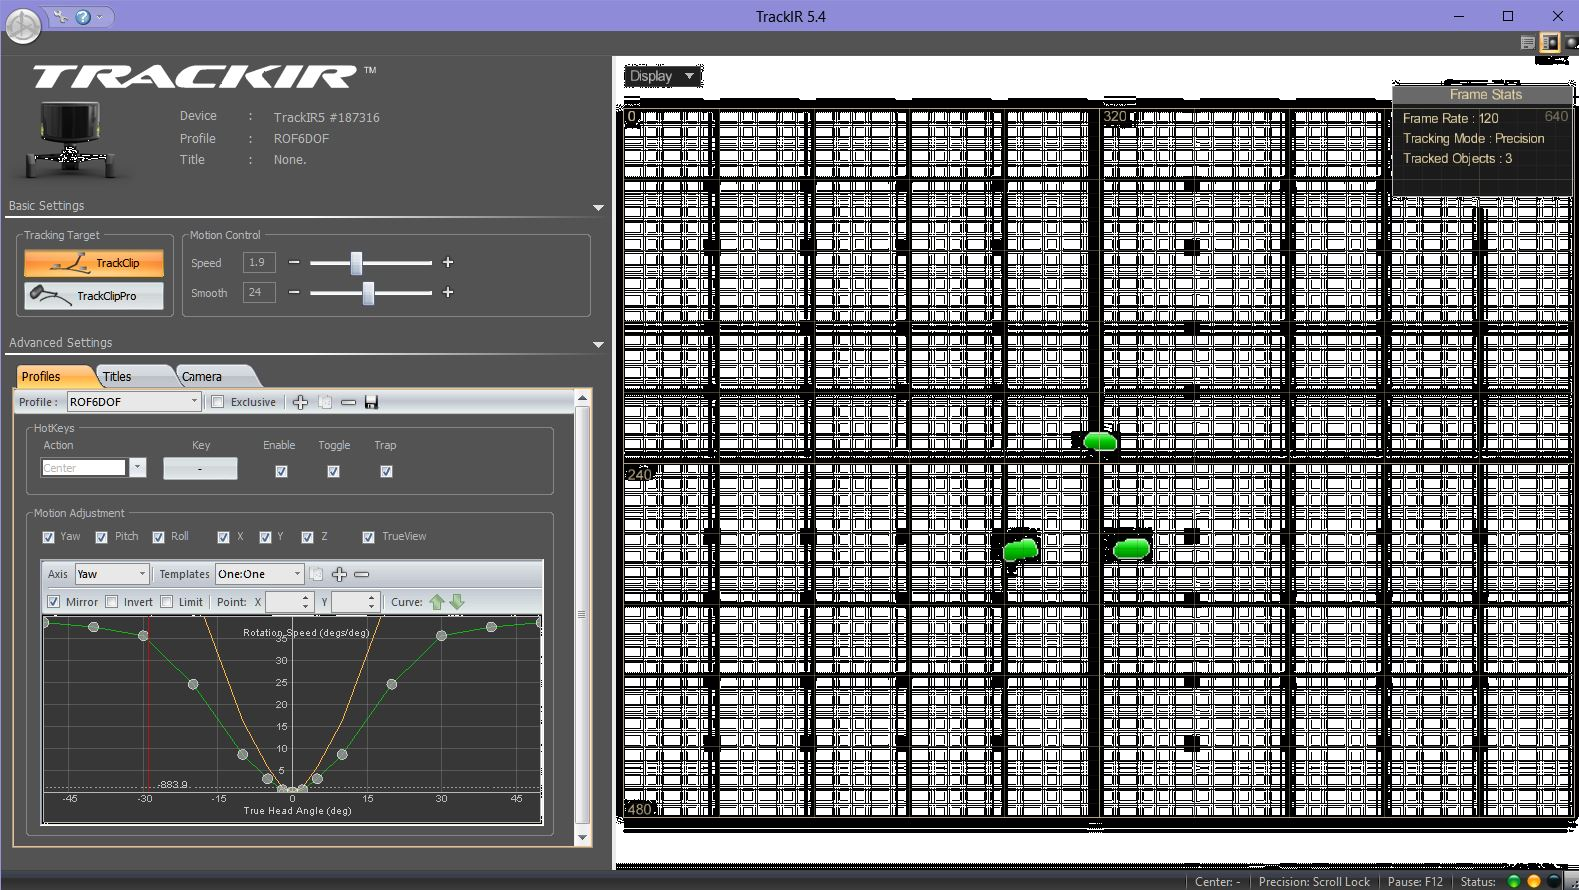Open the Profile ROF6DOF dropdown

[134, 402]
